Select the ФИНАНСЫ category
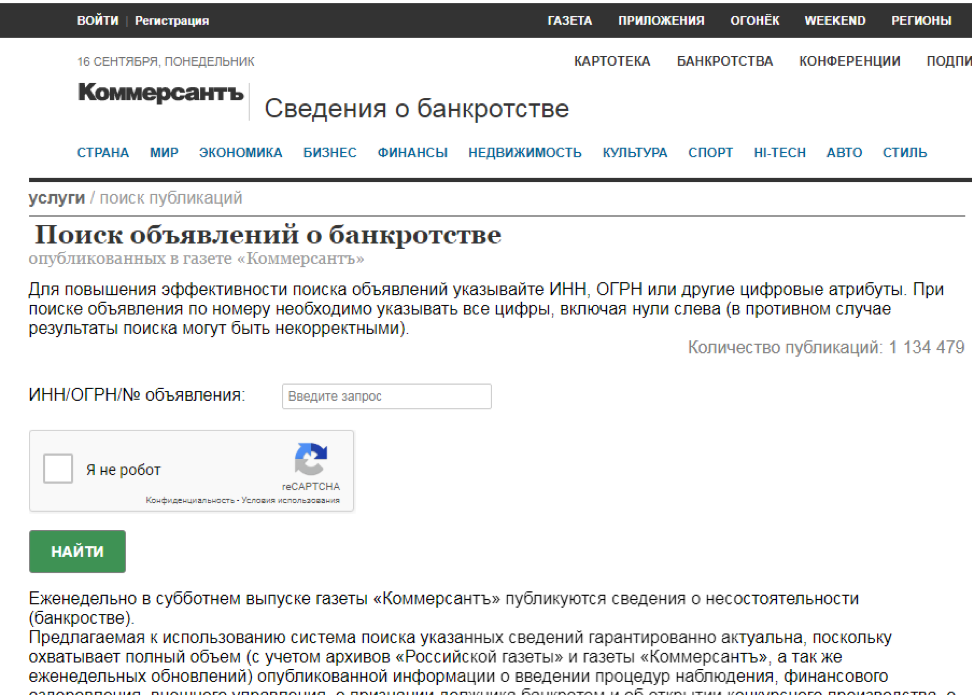Viewport: 972px width, 695px height. click(x=413, y=153)
